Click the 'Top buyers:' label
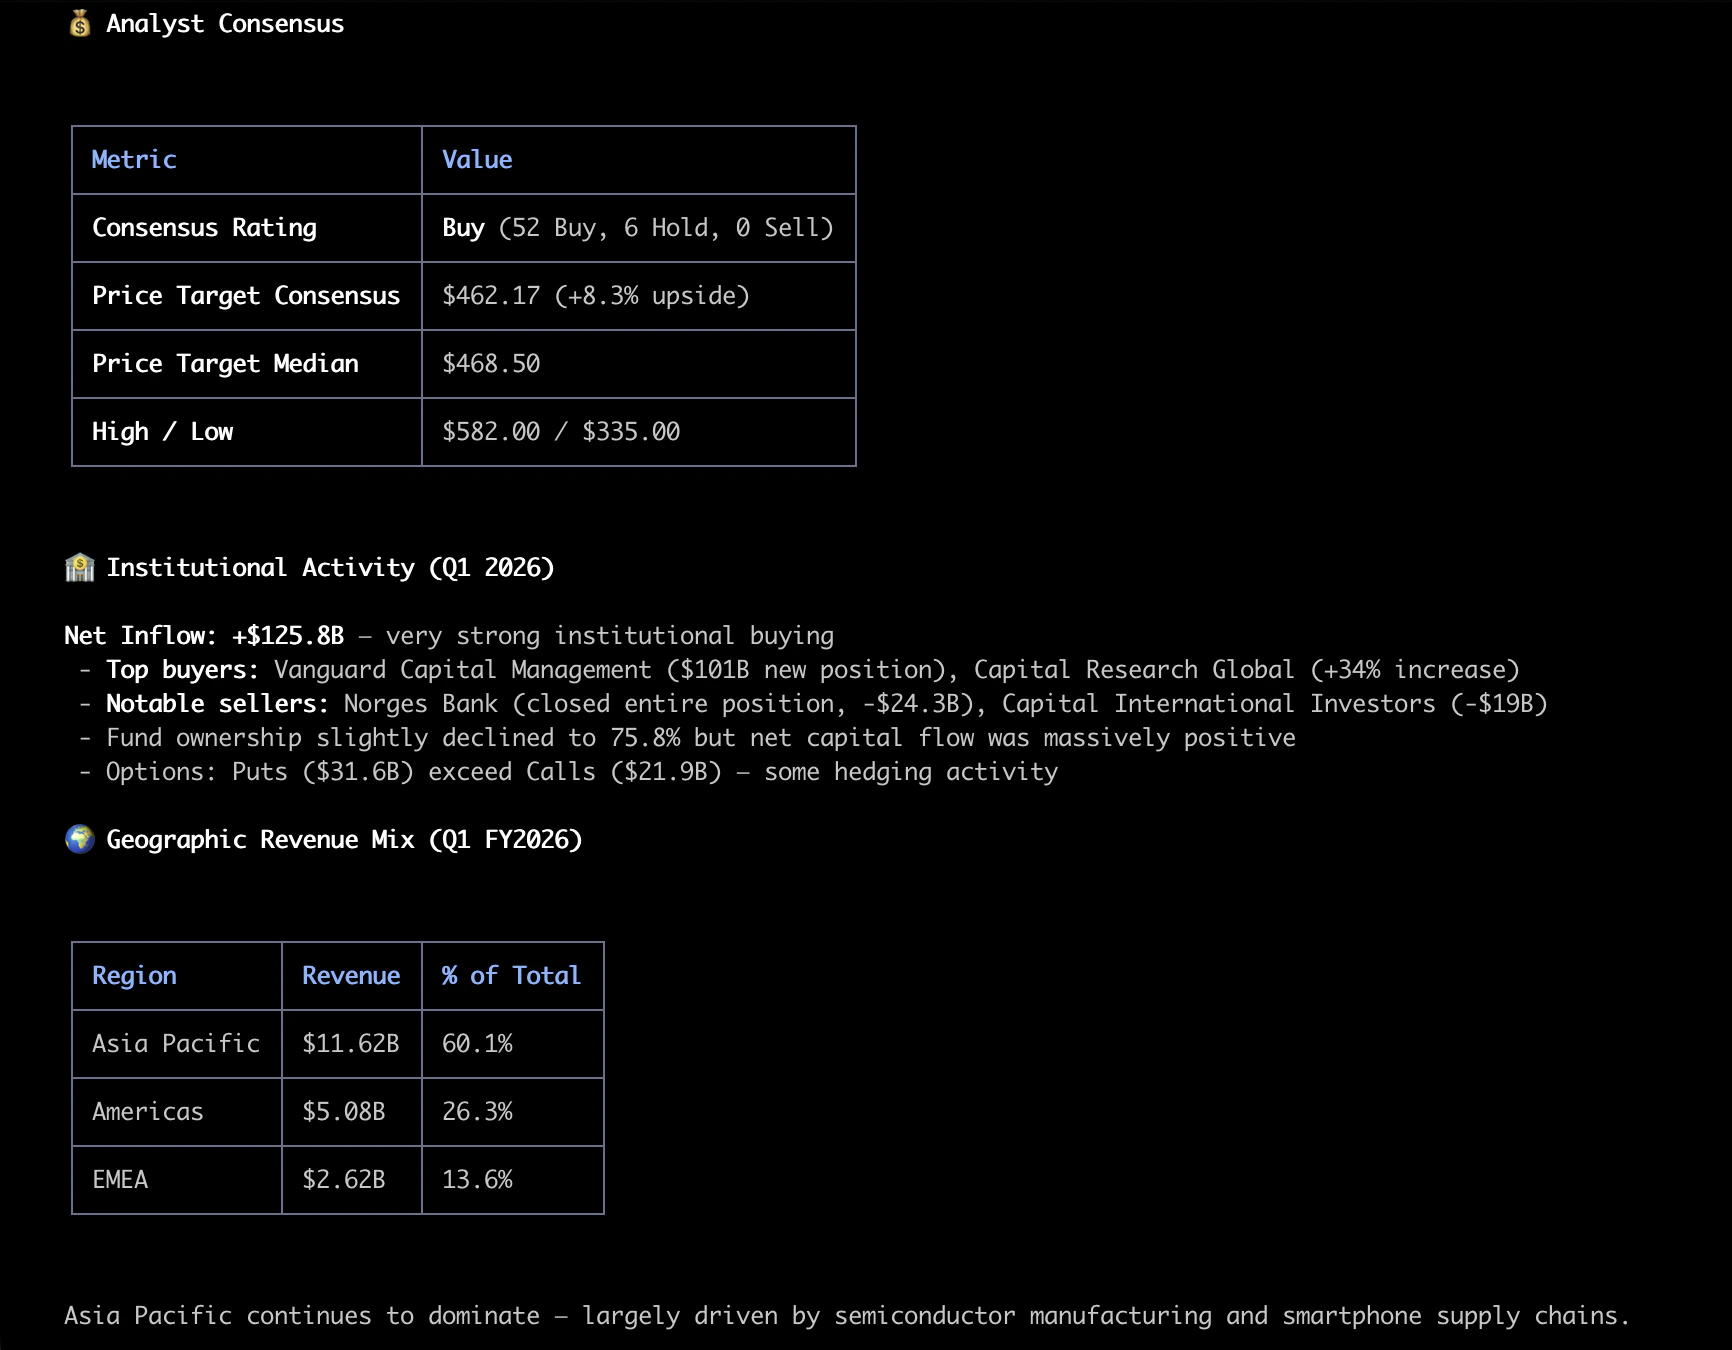Viewport: 1732px width, 1350px height. [x=182, y=670]
